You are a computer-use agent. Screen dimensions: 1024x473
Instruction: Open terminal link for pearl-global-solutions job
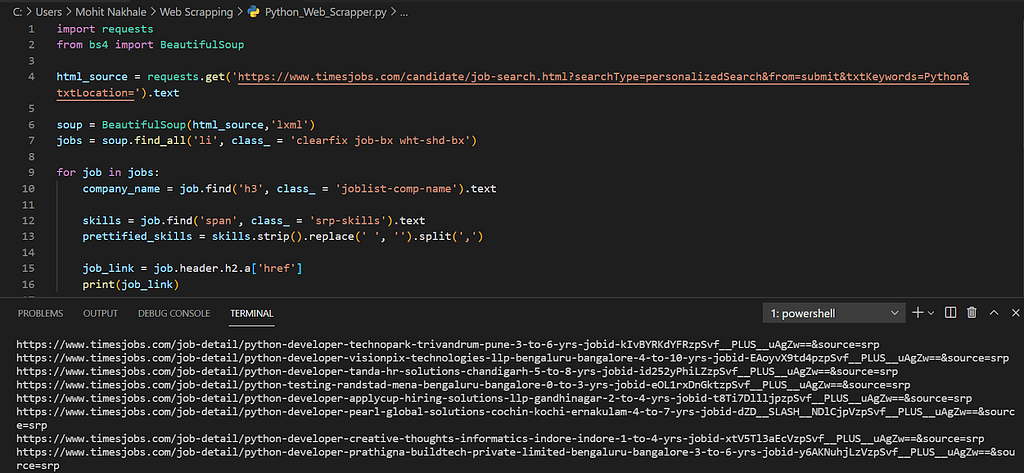516,418
